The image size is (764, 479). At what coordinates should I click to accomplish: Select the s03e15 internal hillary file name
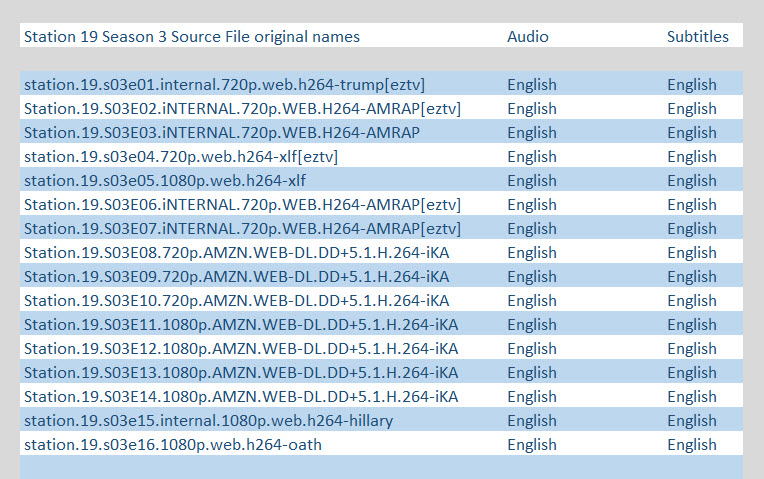coord(209,421)
